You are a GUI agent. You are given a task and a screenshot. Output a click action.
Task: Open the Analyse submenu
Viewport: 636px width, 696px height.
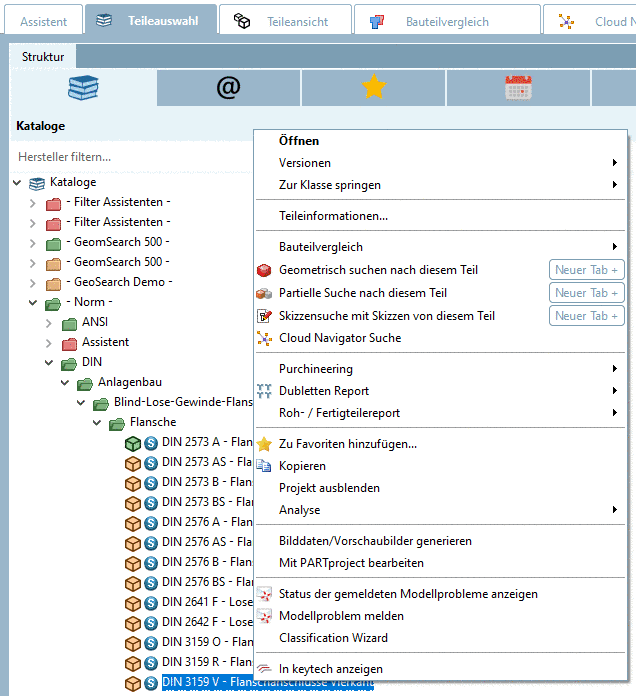tap(441, 510)
